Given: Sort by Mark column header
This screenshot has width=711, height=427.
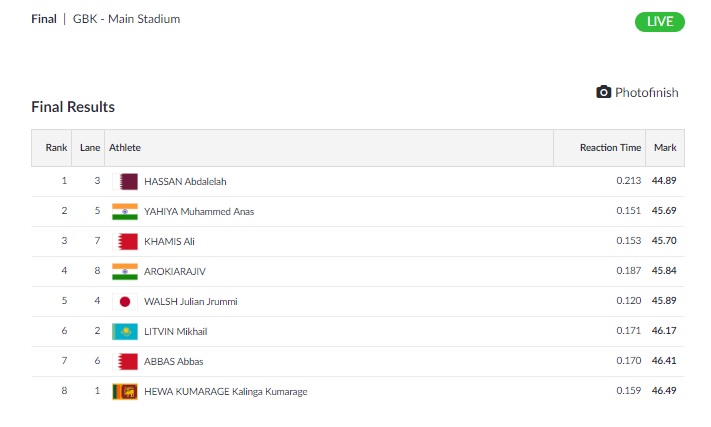Looking at the screenshot, I should coord(665,148).
